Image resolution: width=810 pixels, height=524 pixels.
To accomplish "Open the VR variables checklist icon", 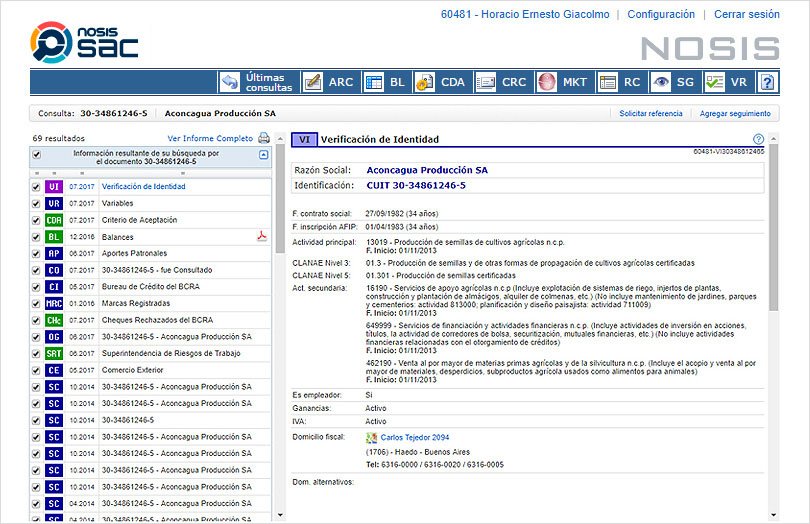I will coord(714,82).
